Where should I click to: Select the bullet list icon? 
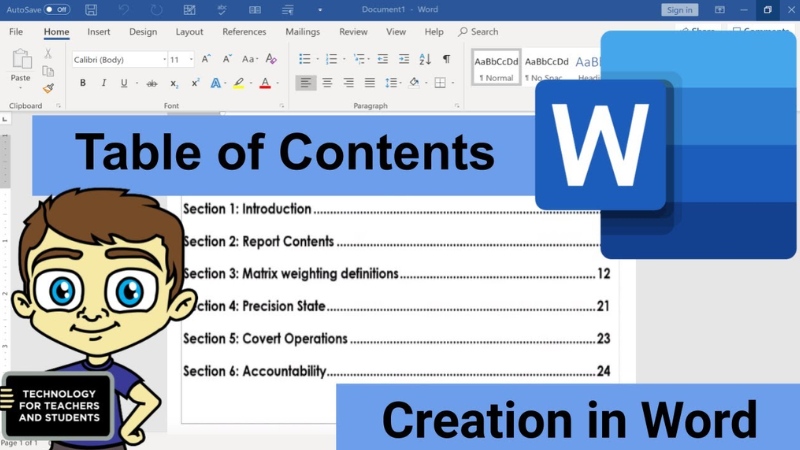(305, 59)
